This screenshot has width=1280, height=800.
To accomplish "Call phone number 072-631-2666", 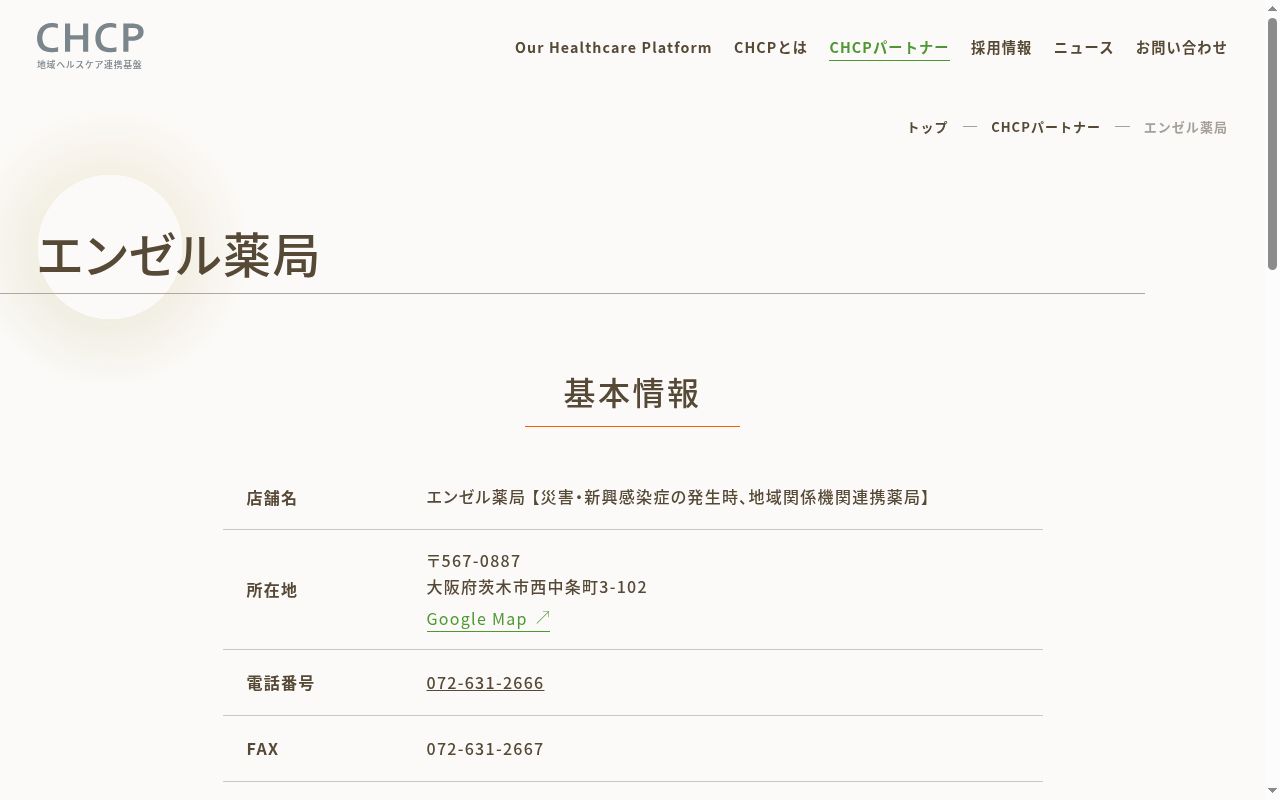I will point(485,683).
